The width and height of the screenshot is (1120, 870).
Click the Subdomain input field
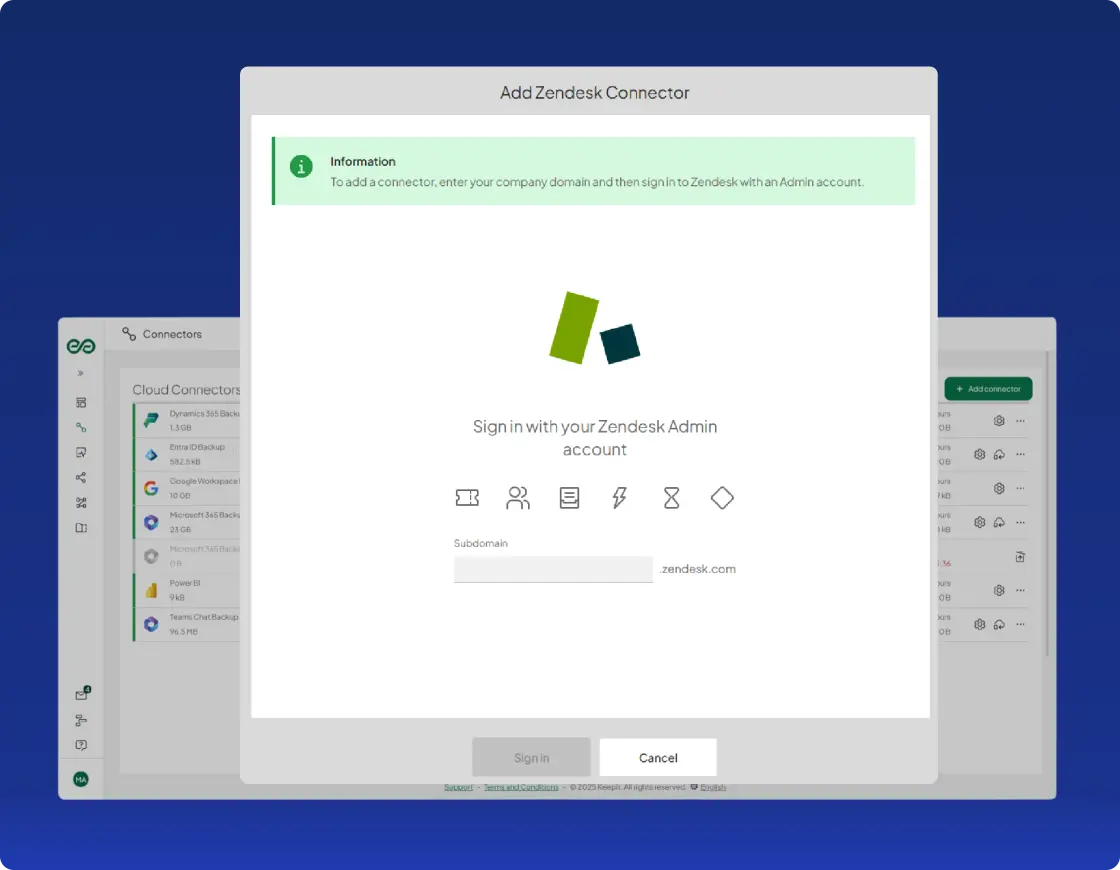click(x=553, y=569)
